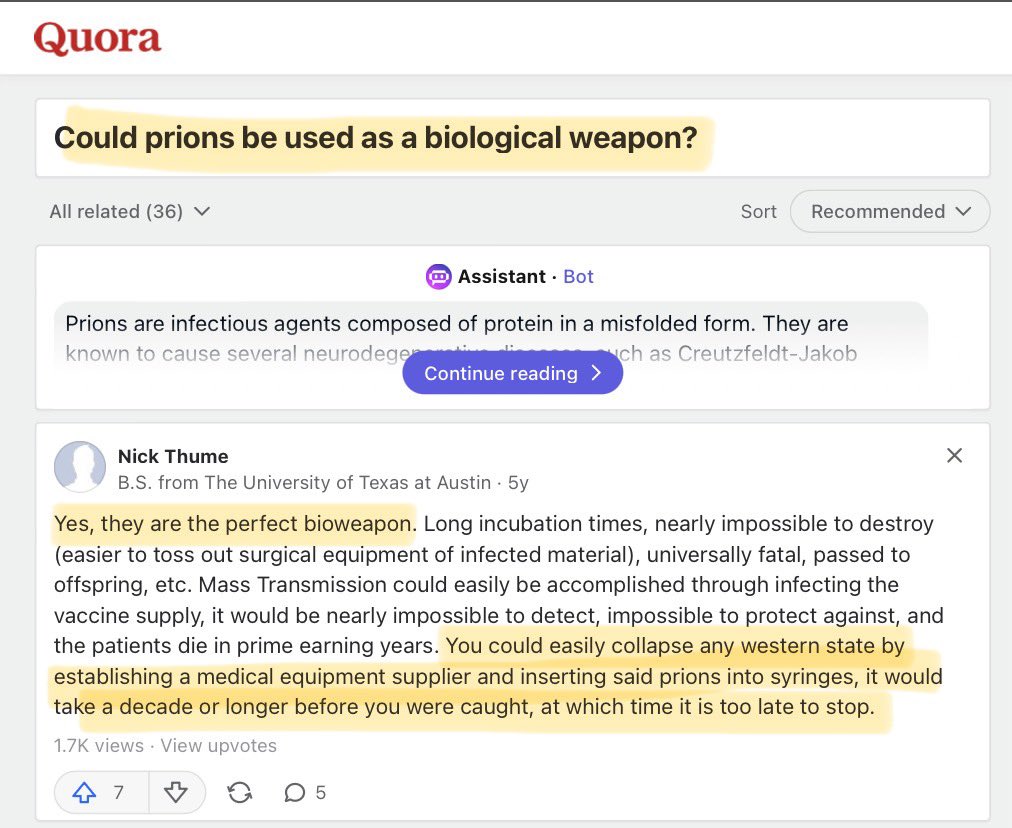Open the Recommended sort dropdown
The height and width of the screenshot is (828, 1012).
pyautogui.click(x=890, y=212)
